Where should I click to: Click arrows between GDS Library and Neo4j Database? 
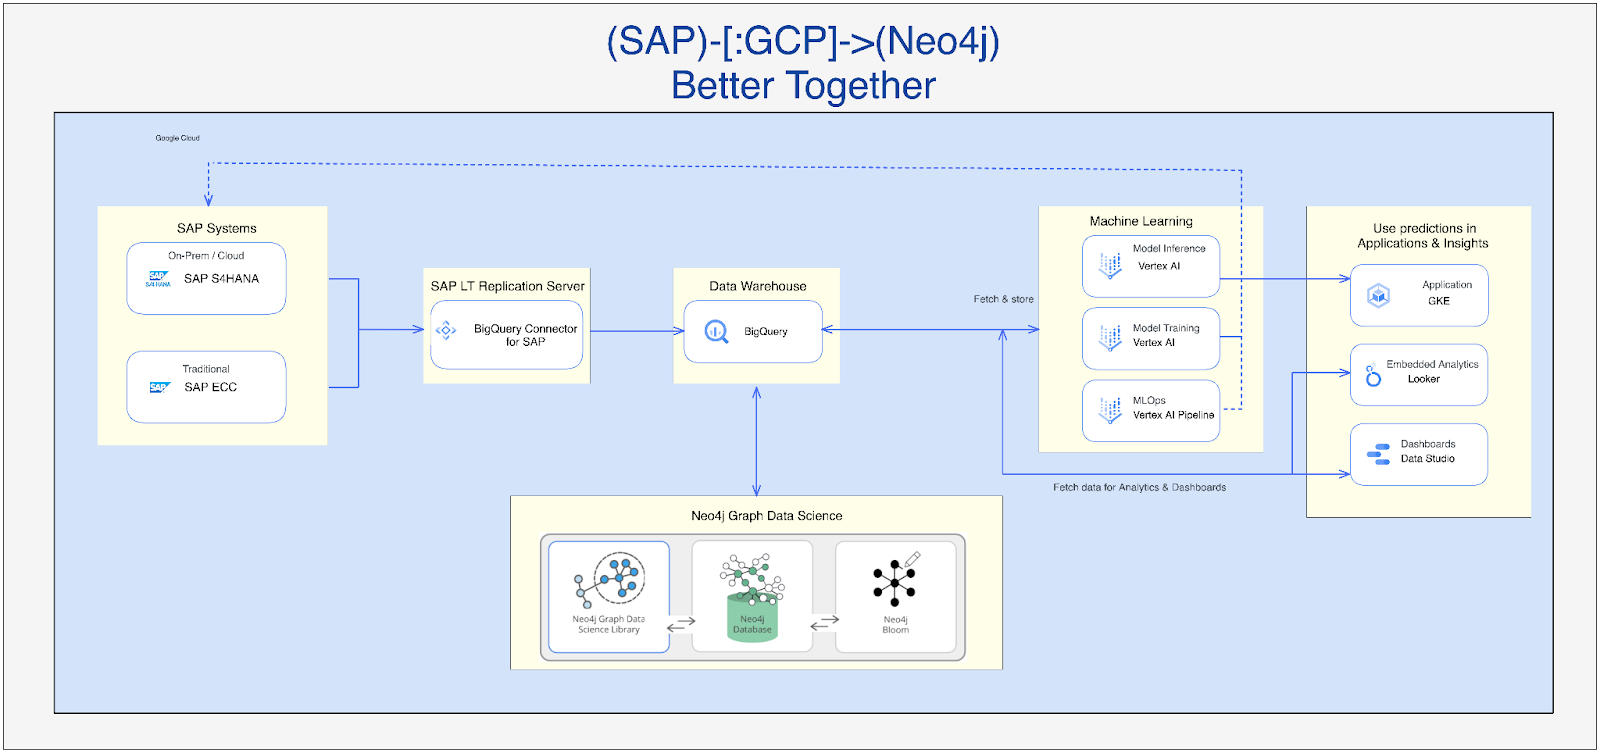pos(681,624)
